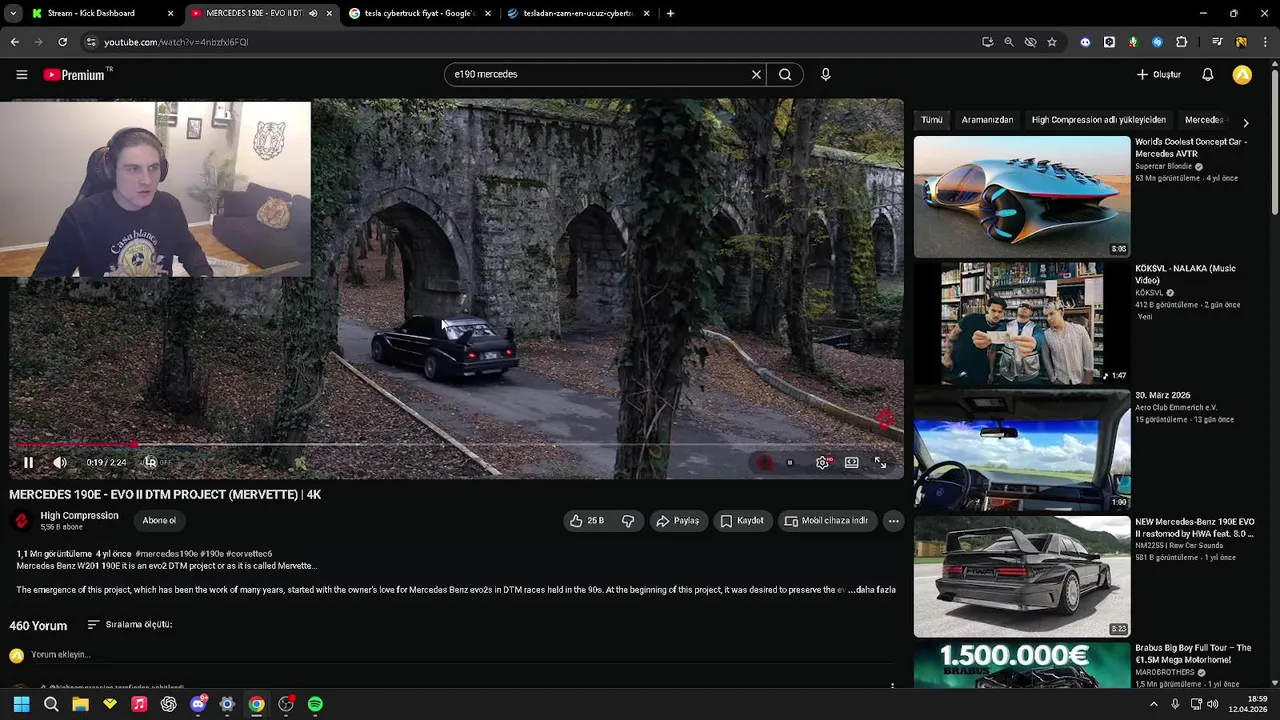Open the Chrome three-dot menu
The height and width of the screenshot is (720, 1280).
[1265, 42]
